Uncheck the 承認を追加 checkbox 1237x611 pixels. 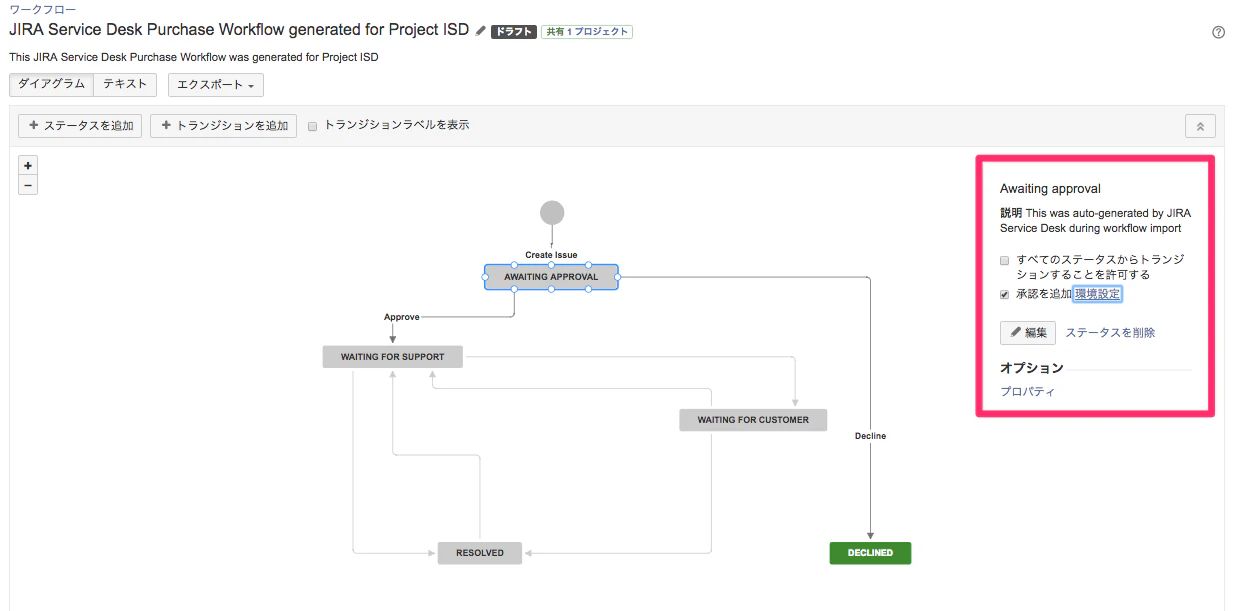(x=1005, y=294)
